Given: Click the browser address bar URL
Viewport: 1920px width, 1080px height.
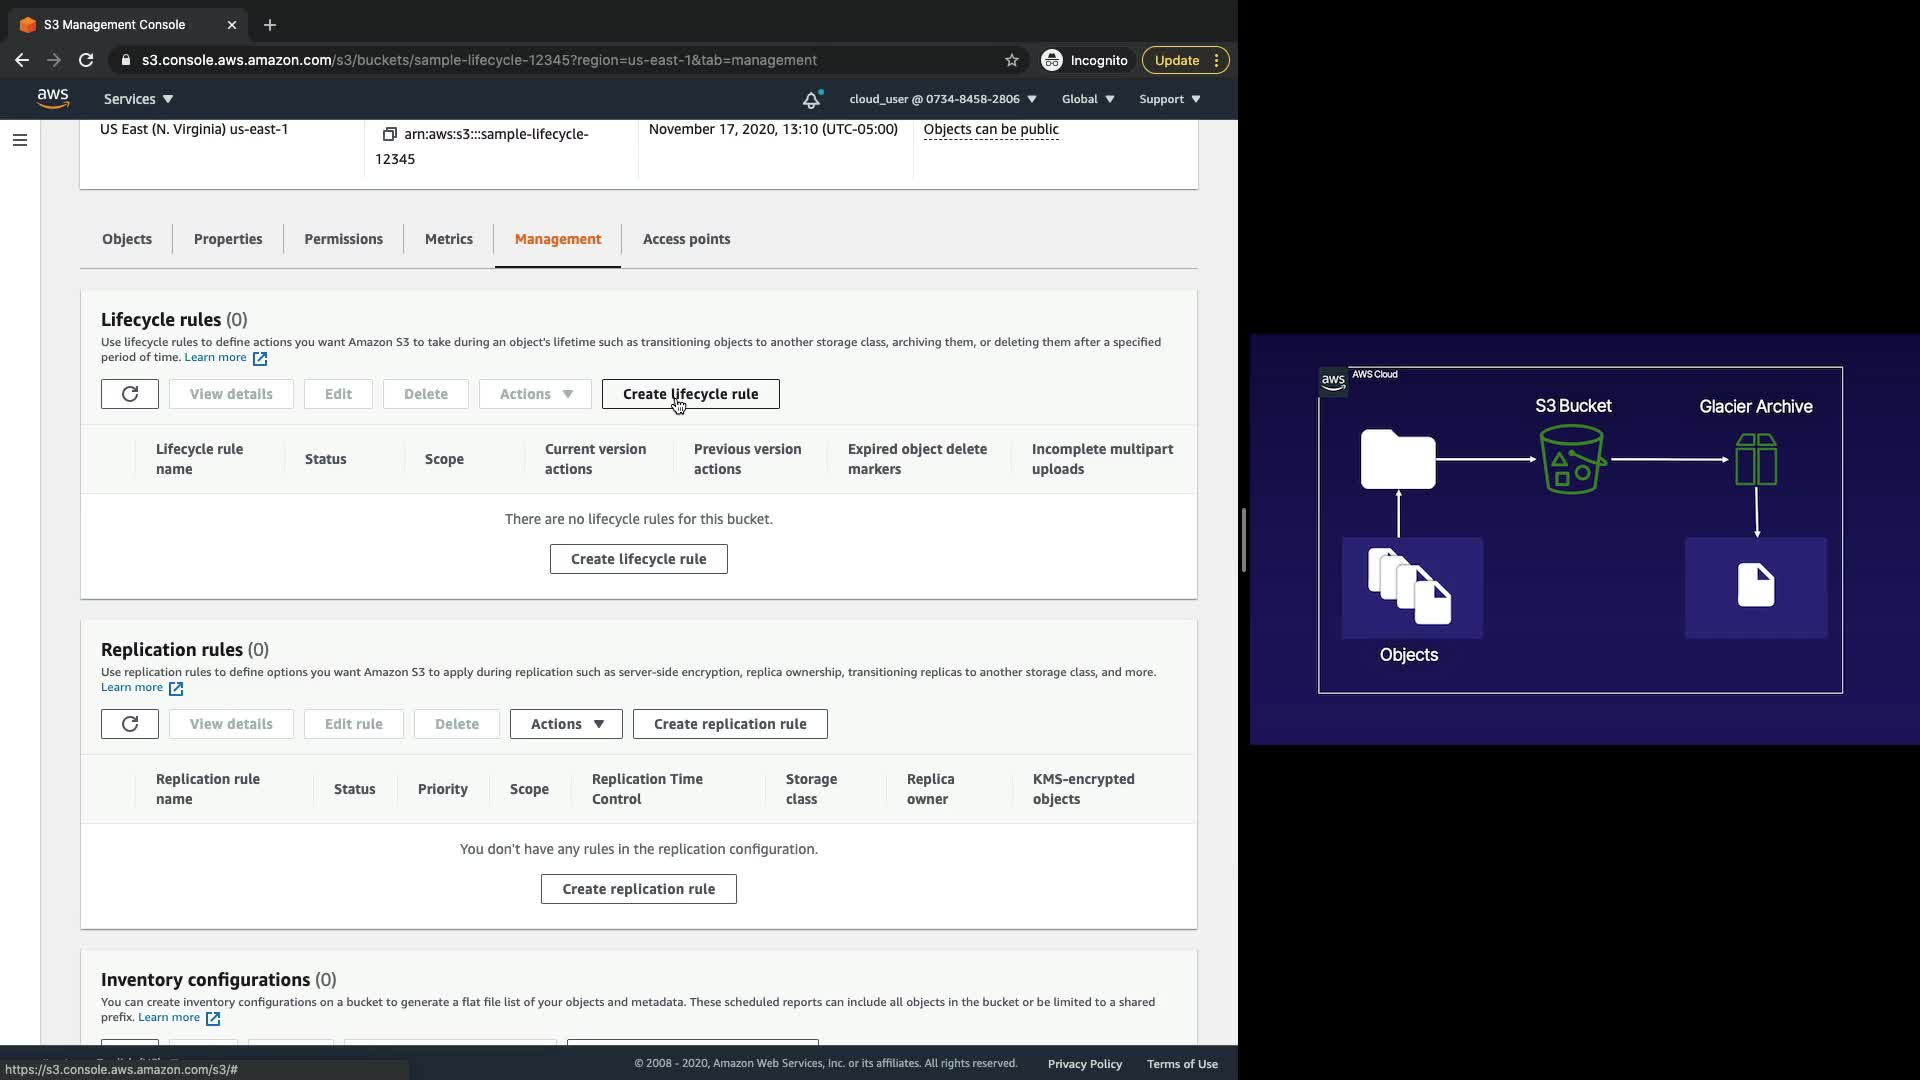Looking at the screenshot, I should (x=480, y=60).
